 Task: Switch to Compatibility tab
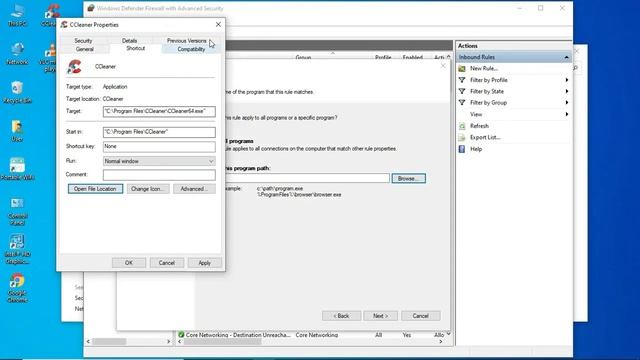[191, 49]
